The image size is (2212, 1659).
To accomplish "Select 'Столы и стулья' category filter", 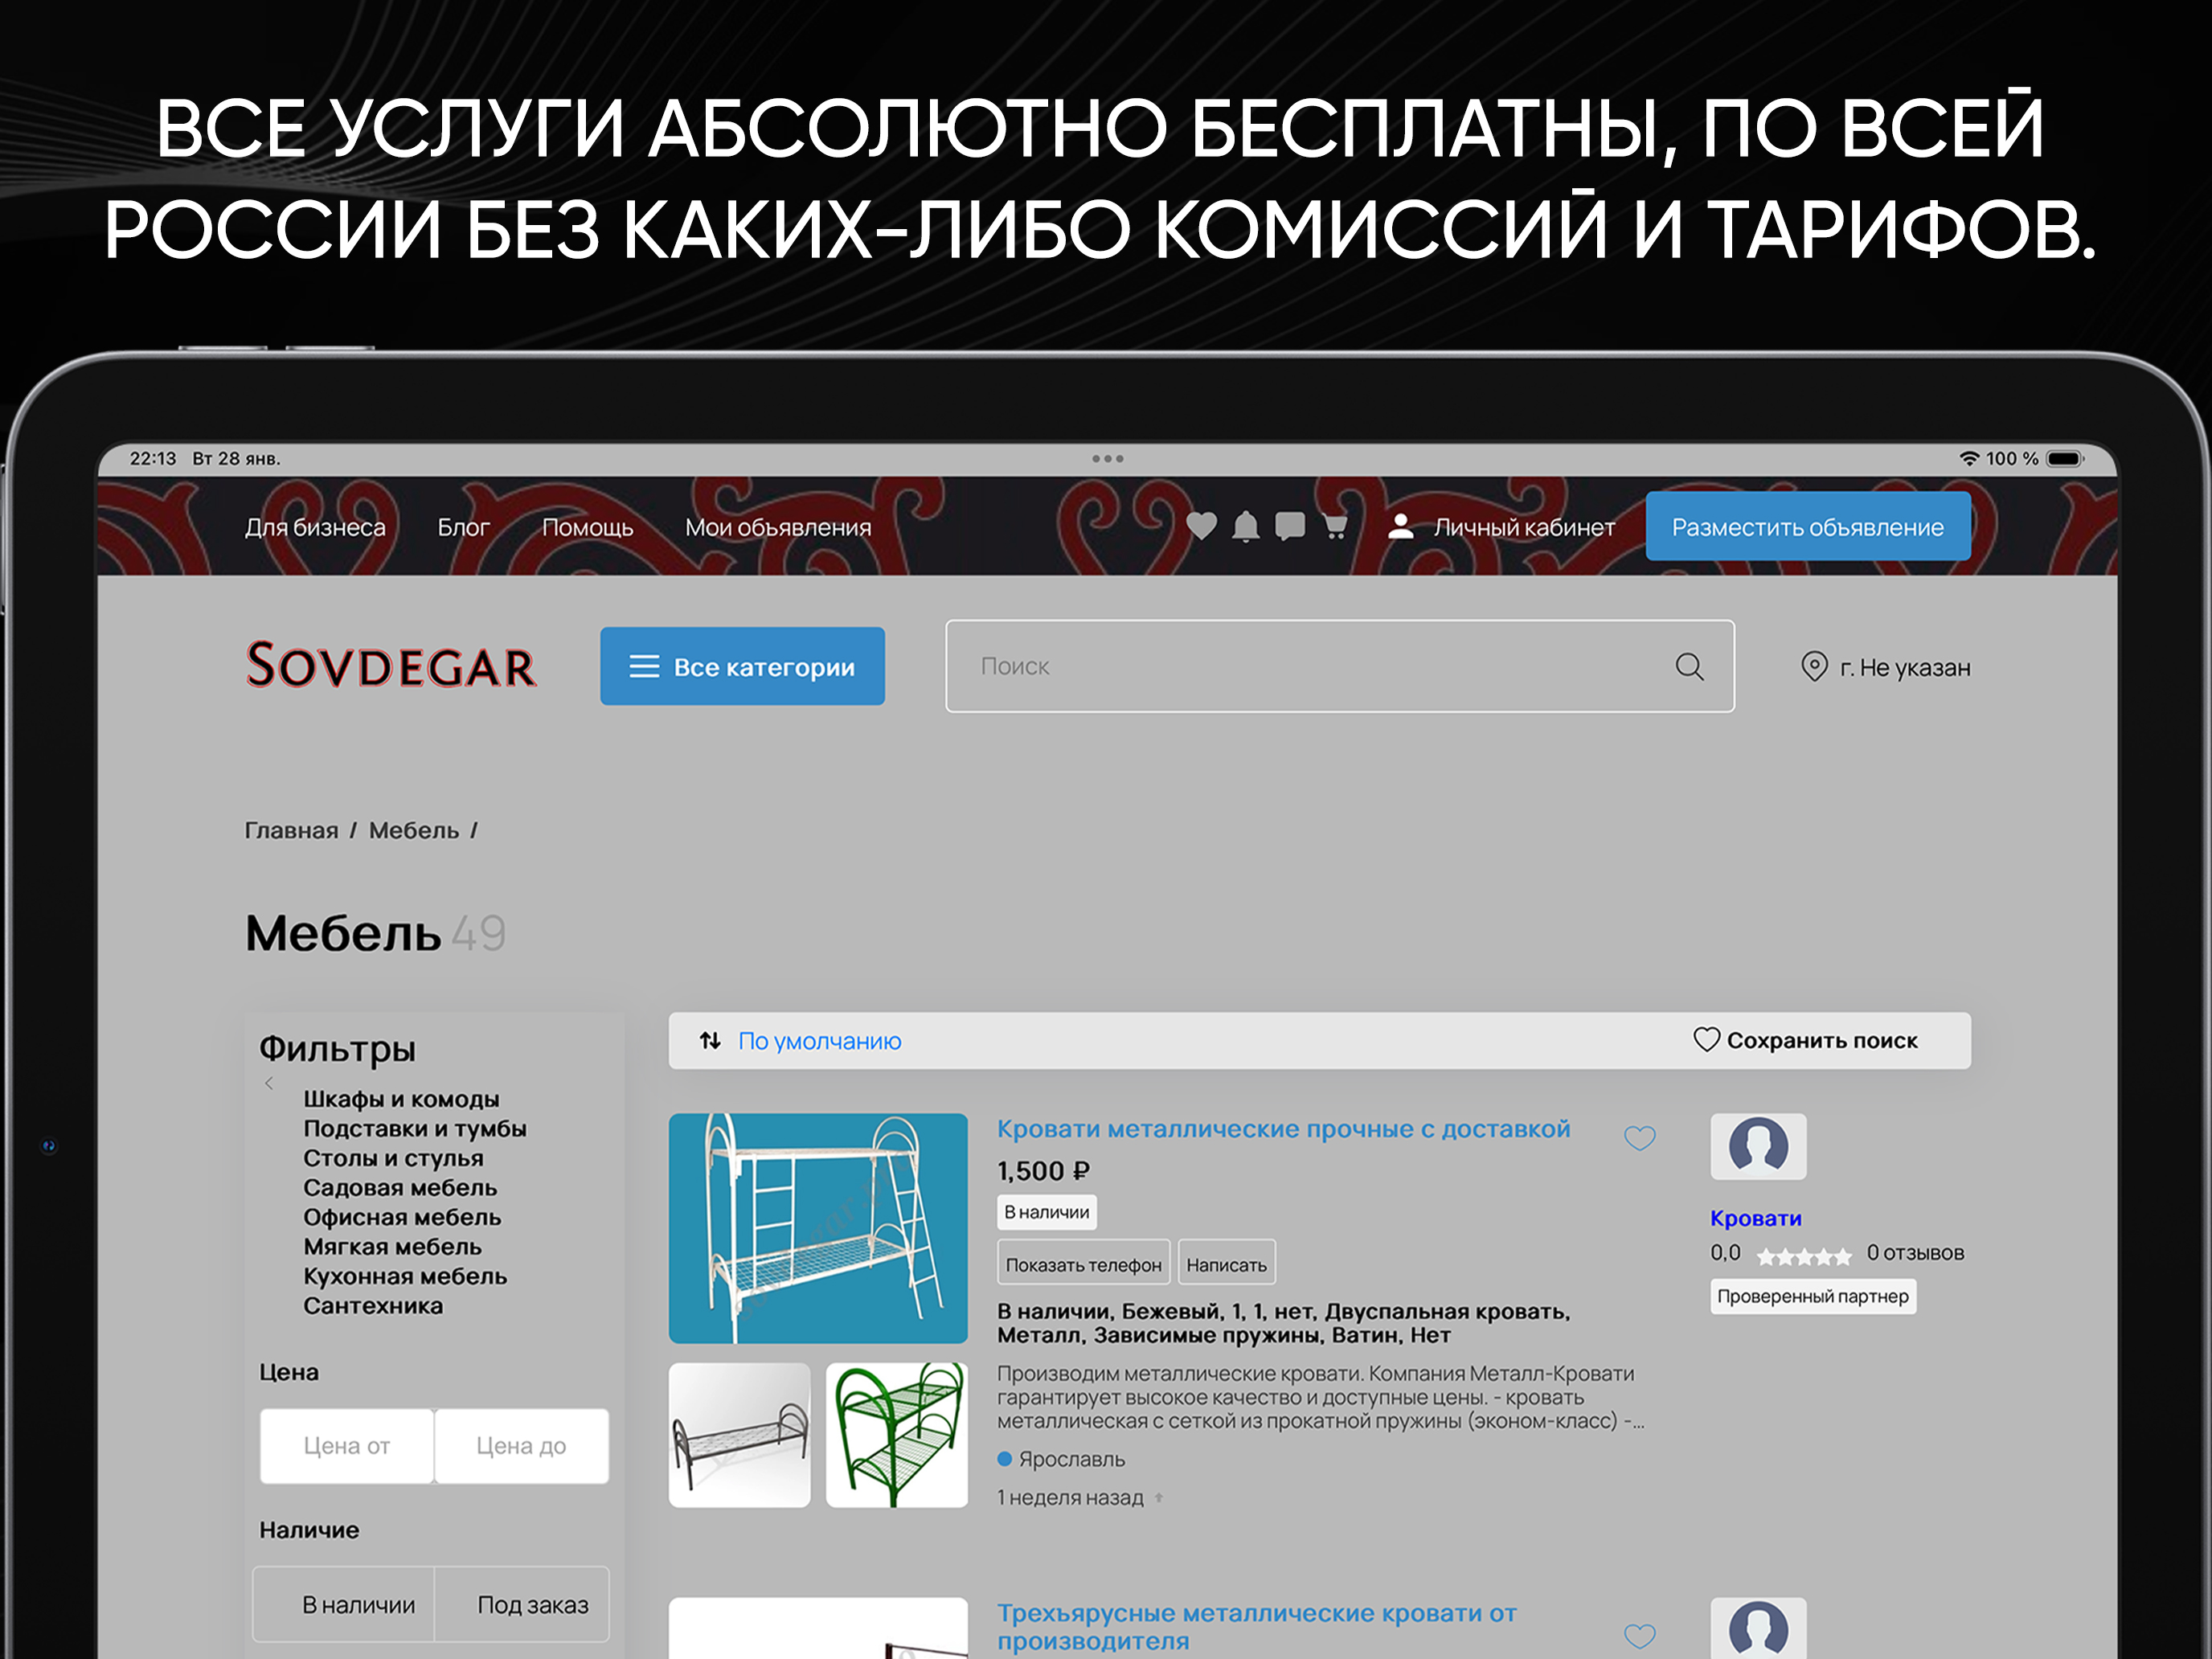I will pos(393,1158).
